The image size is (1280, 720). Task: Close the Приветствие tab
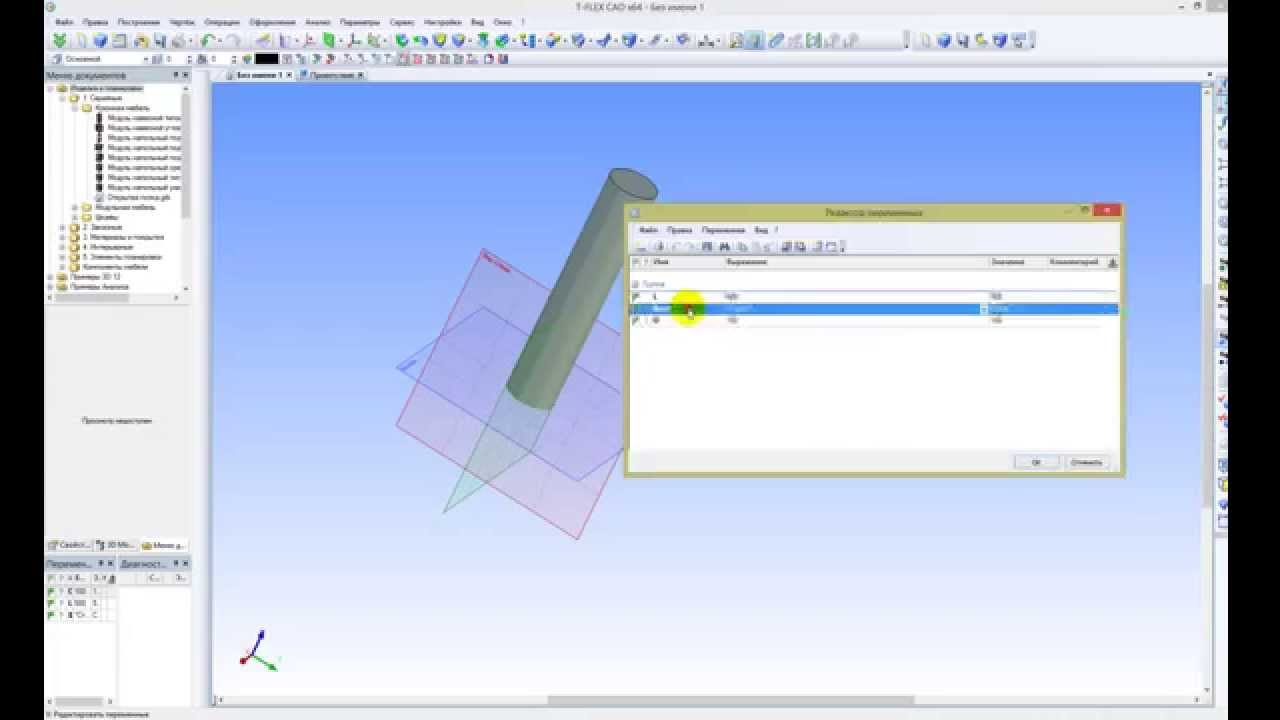tap(361, 75)
